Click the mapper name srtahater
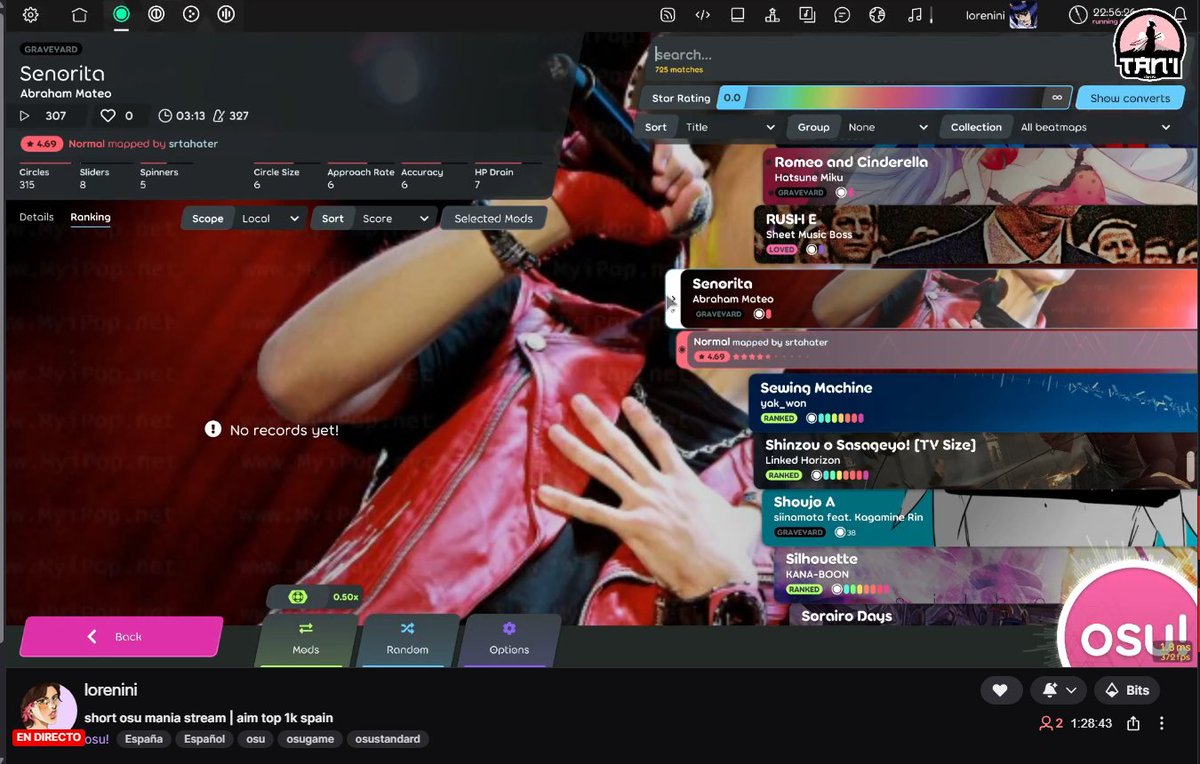The height and width of the screenshot is (764, 1200). (193, 144)
